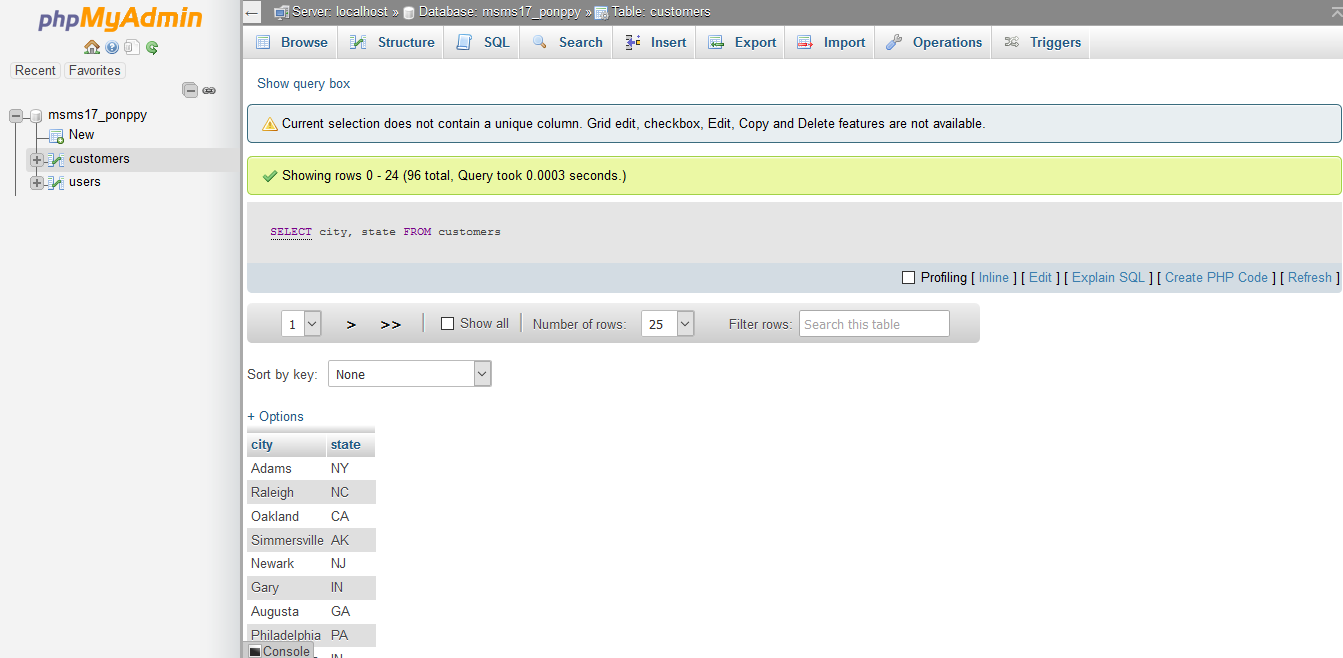
Task: Click the Recent button
Action: coord(35,71)
